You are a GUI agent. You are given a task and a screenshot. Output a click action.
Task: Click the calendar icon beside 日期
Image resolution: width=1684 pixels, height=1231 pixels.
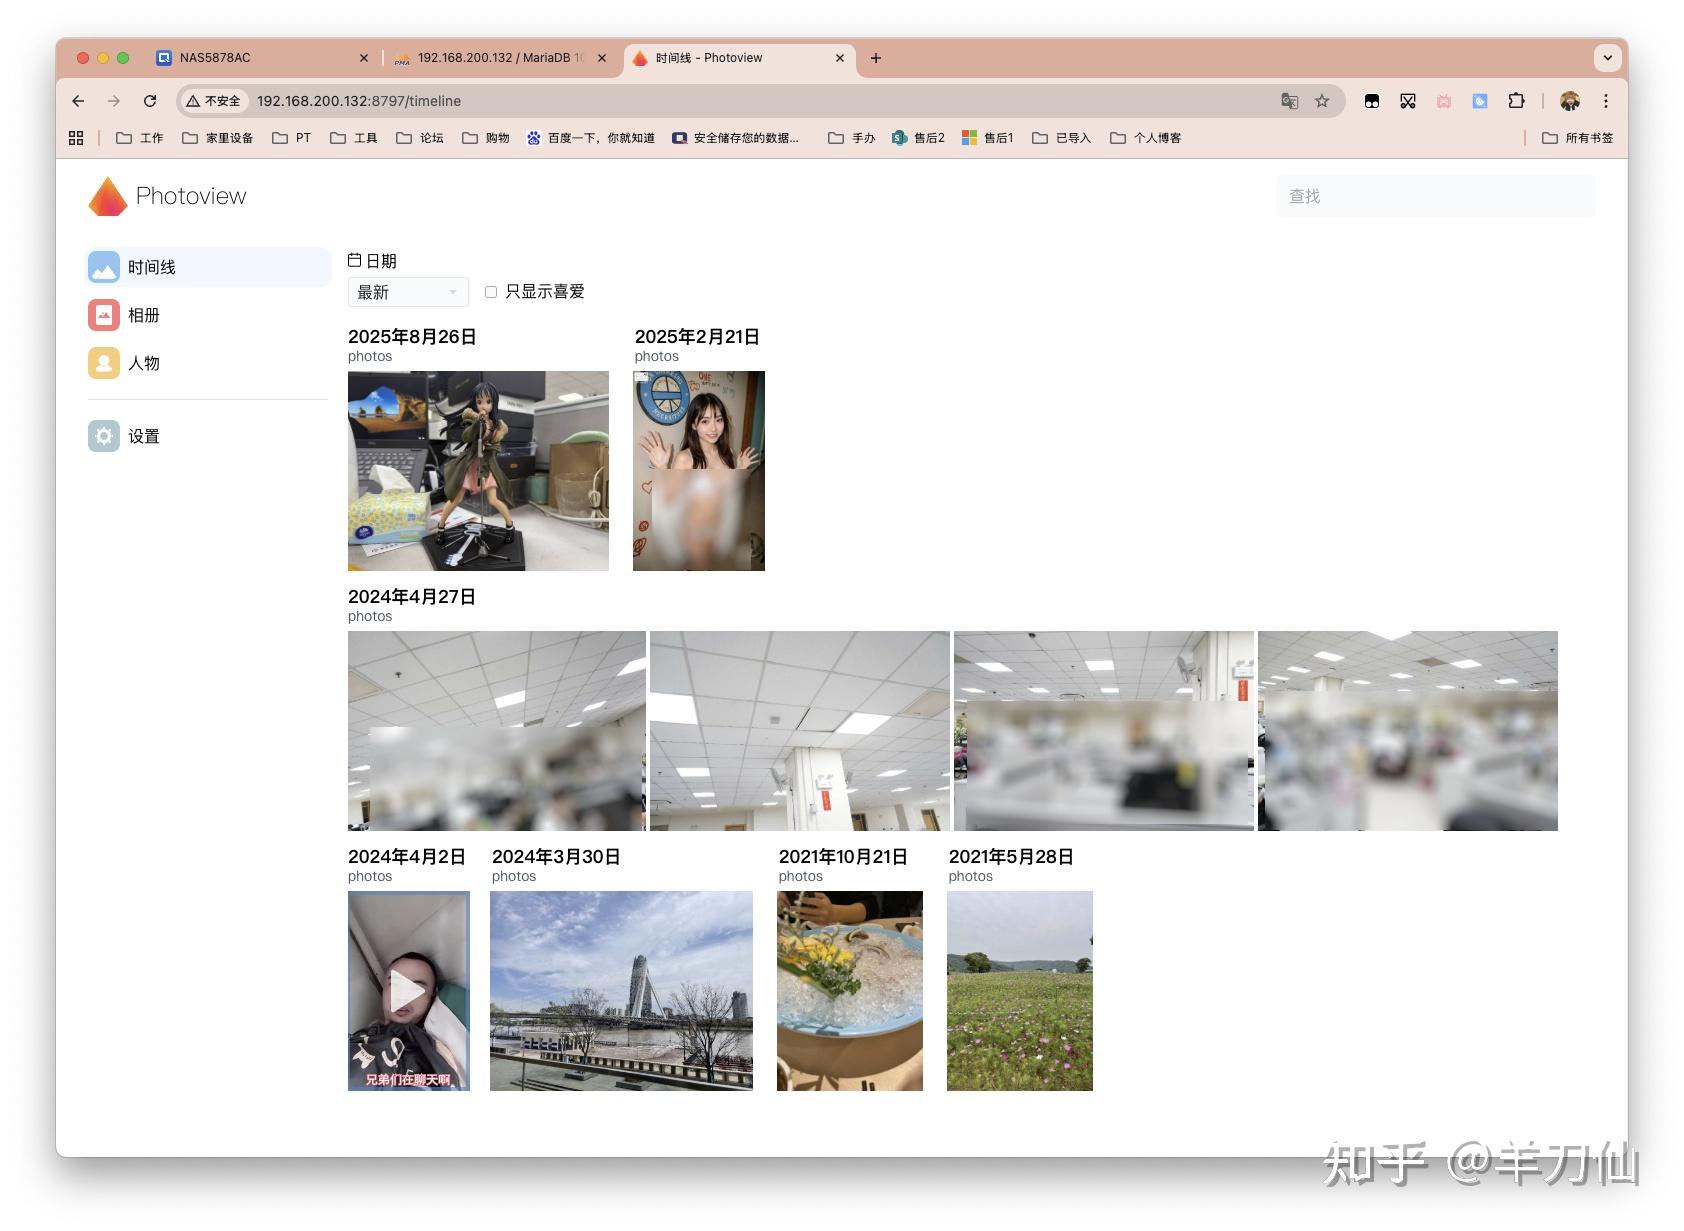pos(355,259)
